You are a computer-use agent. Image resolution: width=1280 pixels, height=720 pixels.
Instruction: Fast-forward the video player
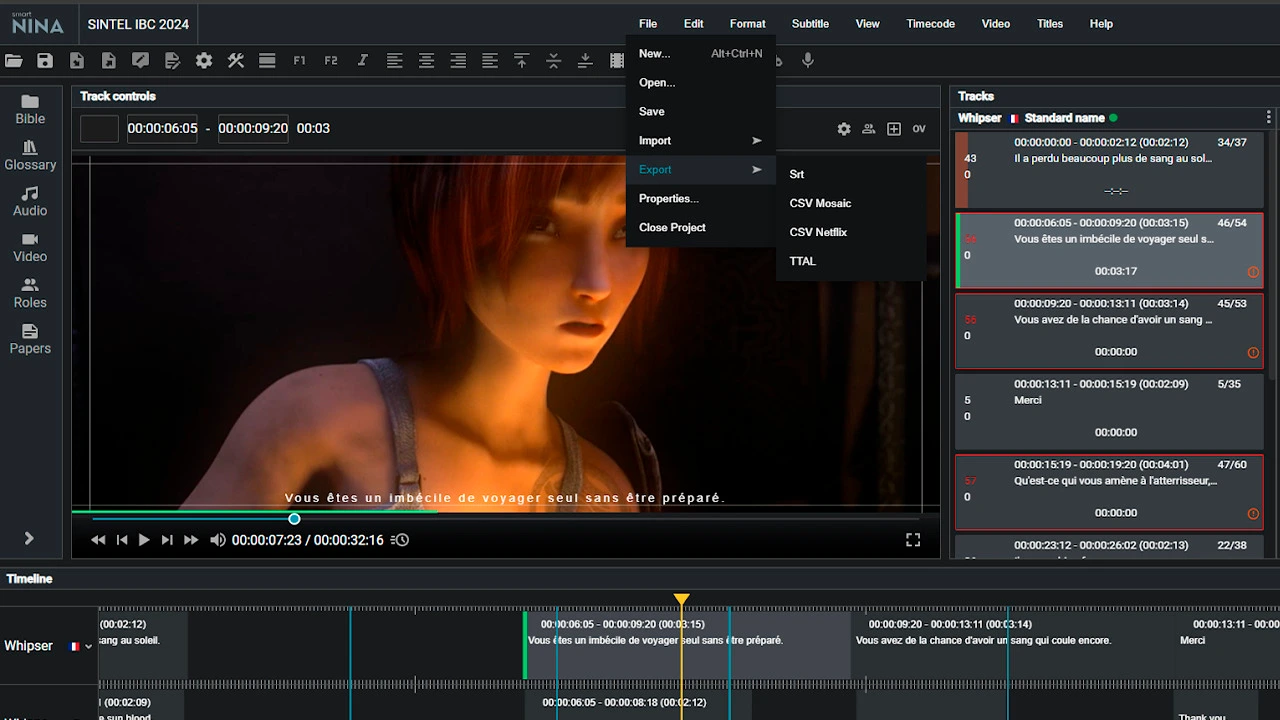pos(191,540)
